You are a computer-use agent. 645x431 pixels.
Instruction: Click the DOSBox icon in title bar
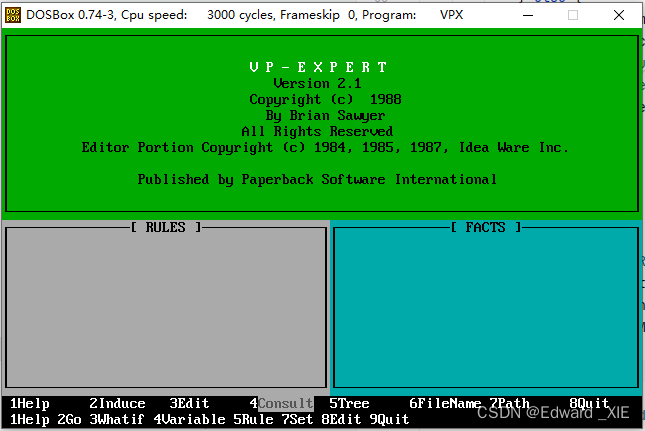click(13, 15)
